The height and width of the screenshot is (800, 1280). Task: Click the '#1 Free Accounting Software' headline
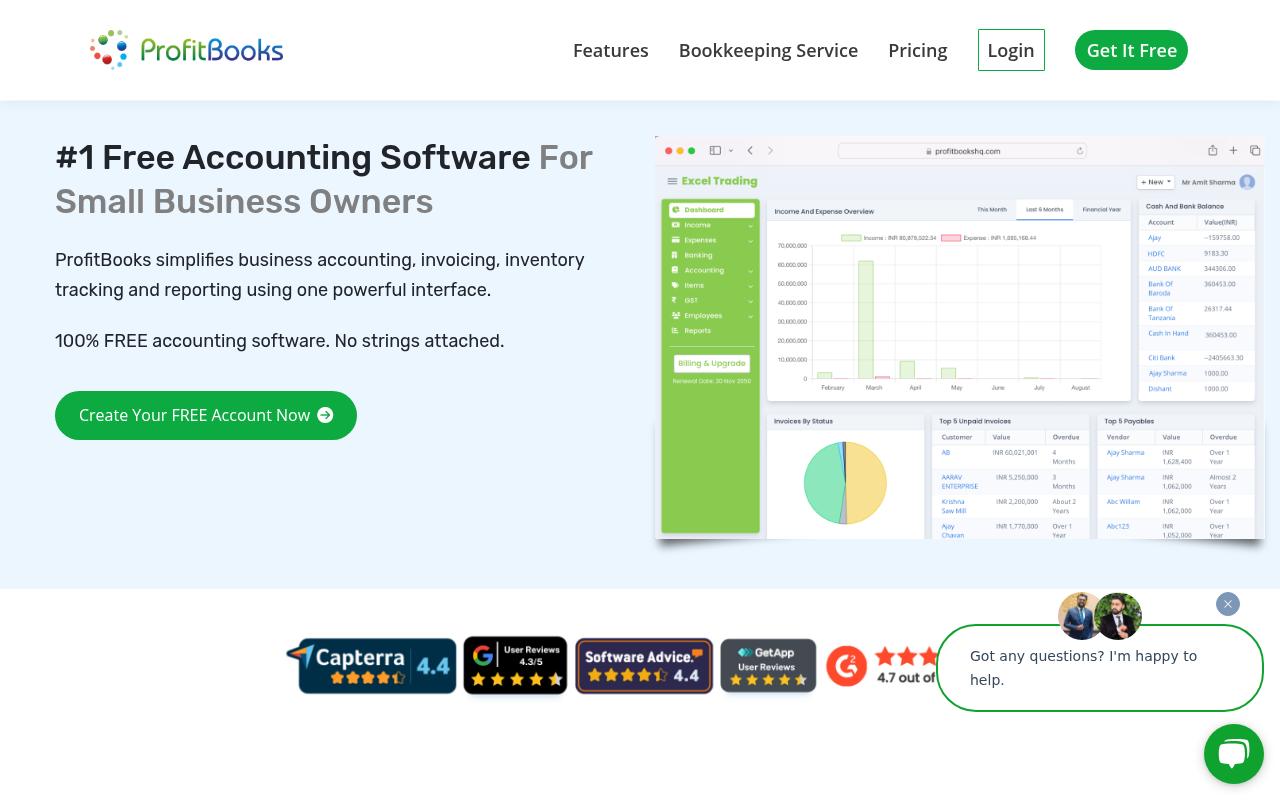293,158
